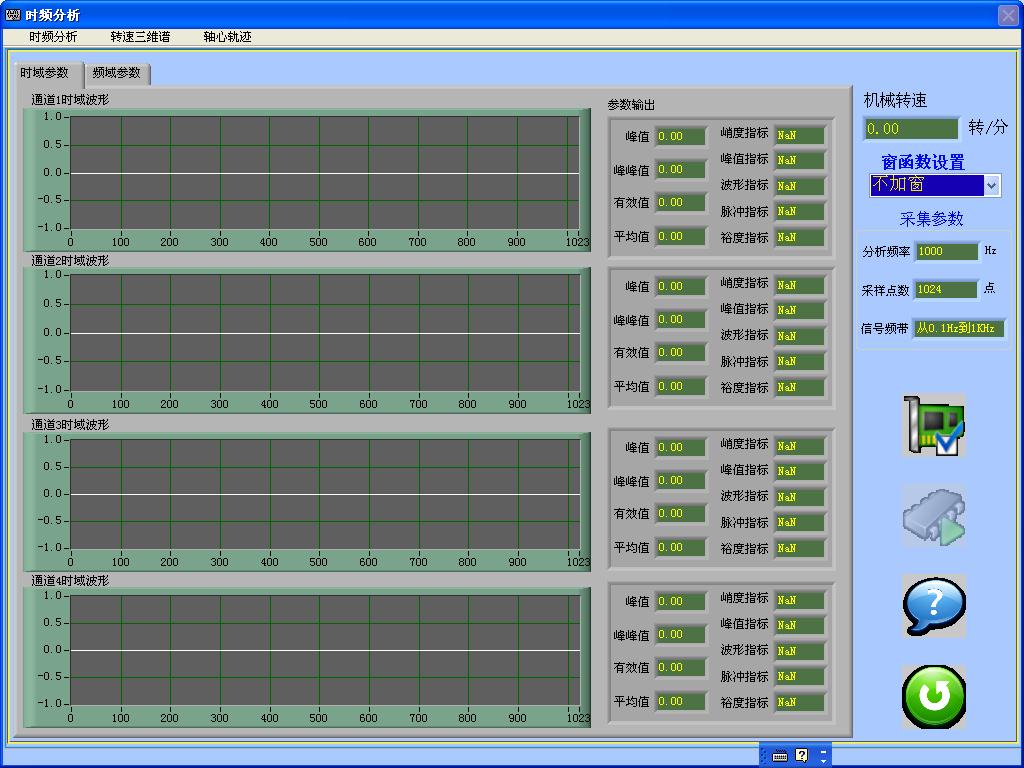Viewport: 1024px width, 768px height.
Task: Expand the 窗函数设置 dropdown arrow
Action: click(x=991, y=186)
